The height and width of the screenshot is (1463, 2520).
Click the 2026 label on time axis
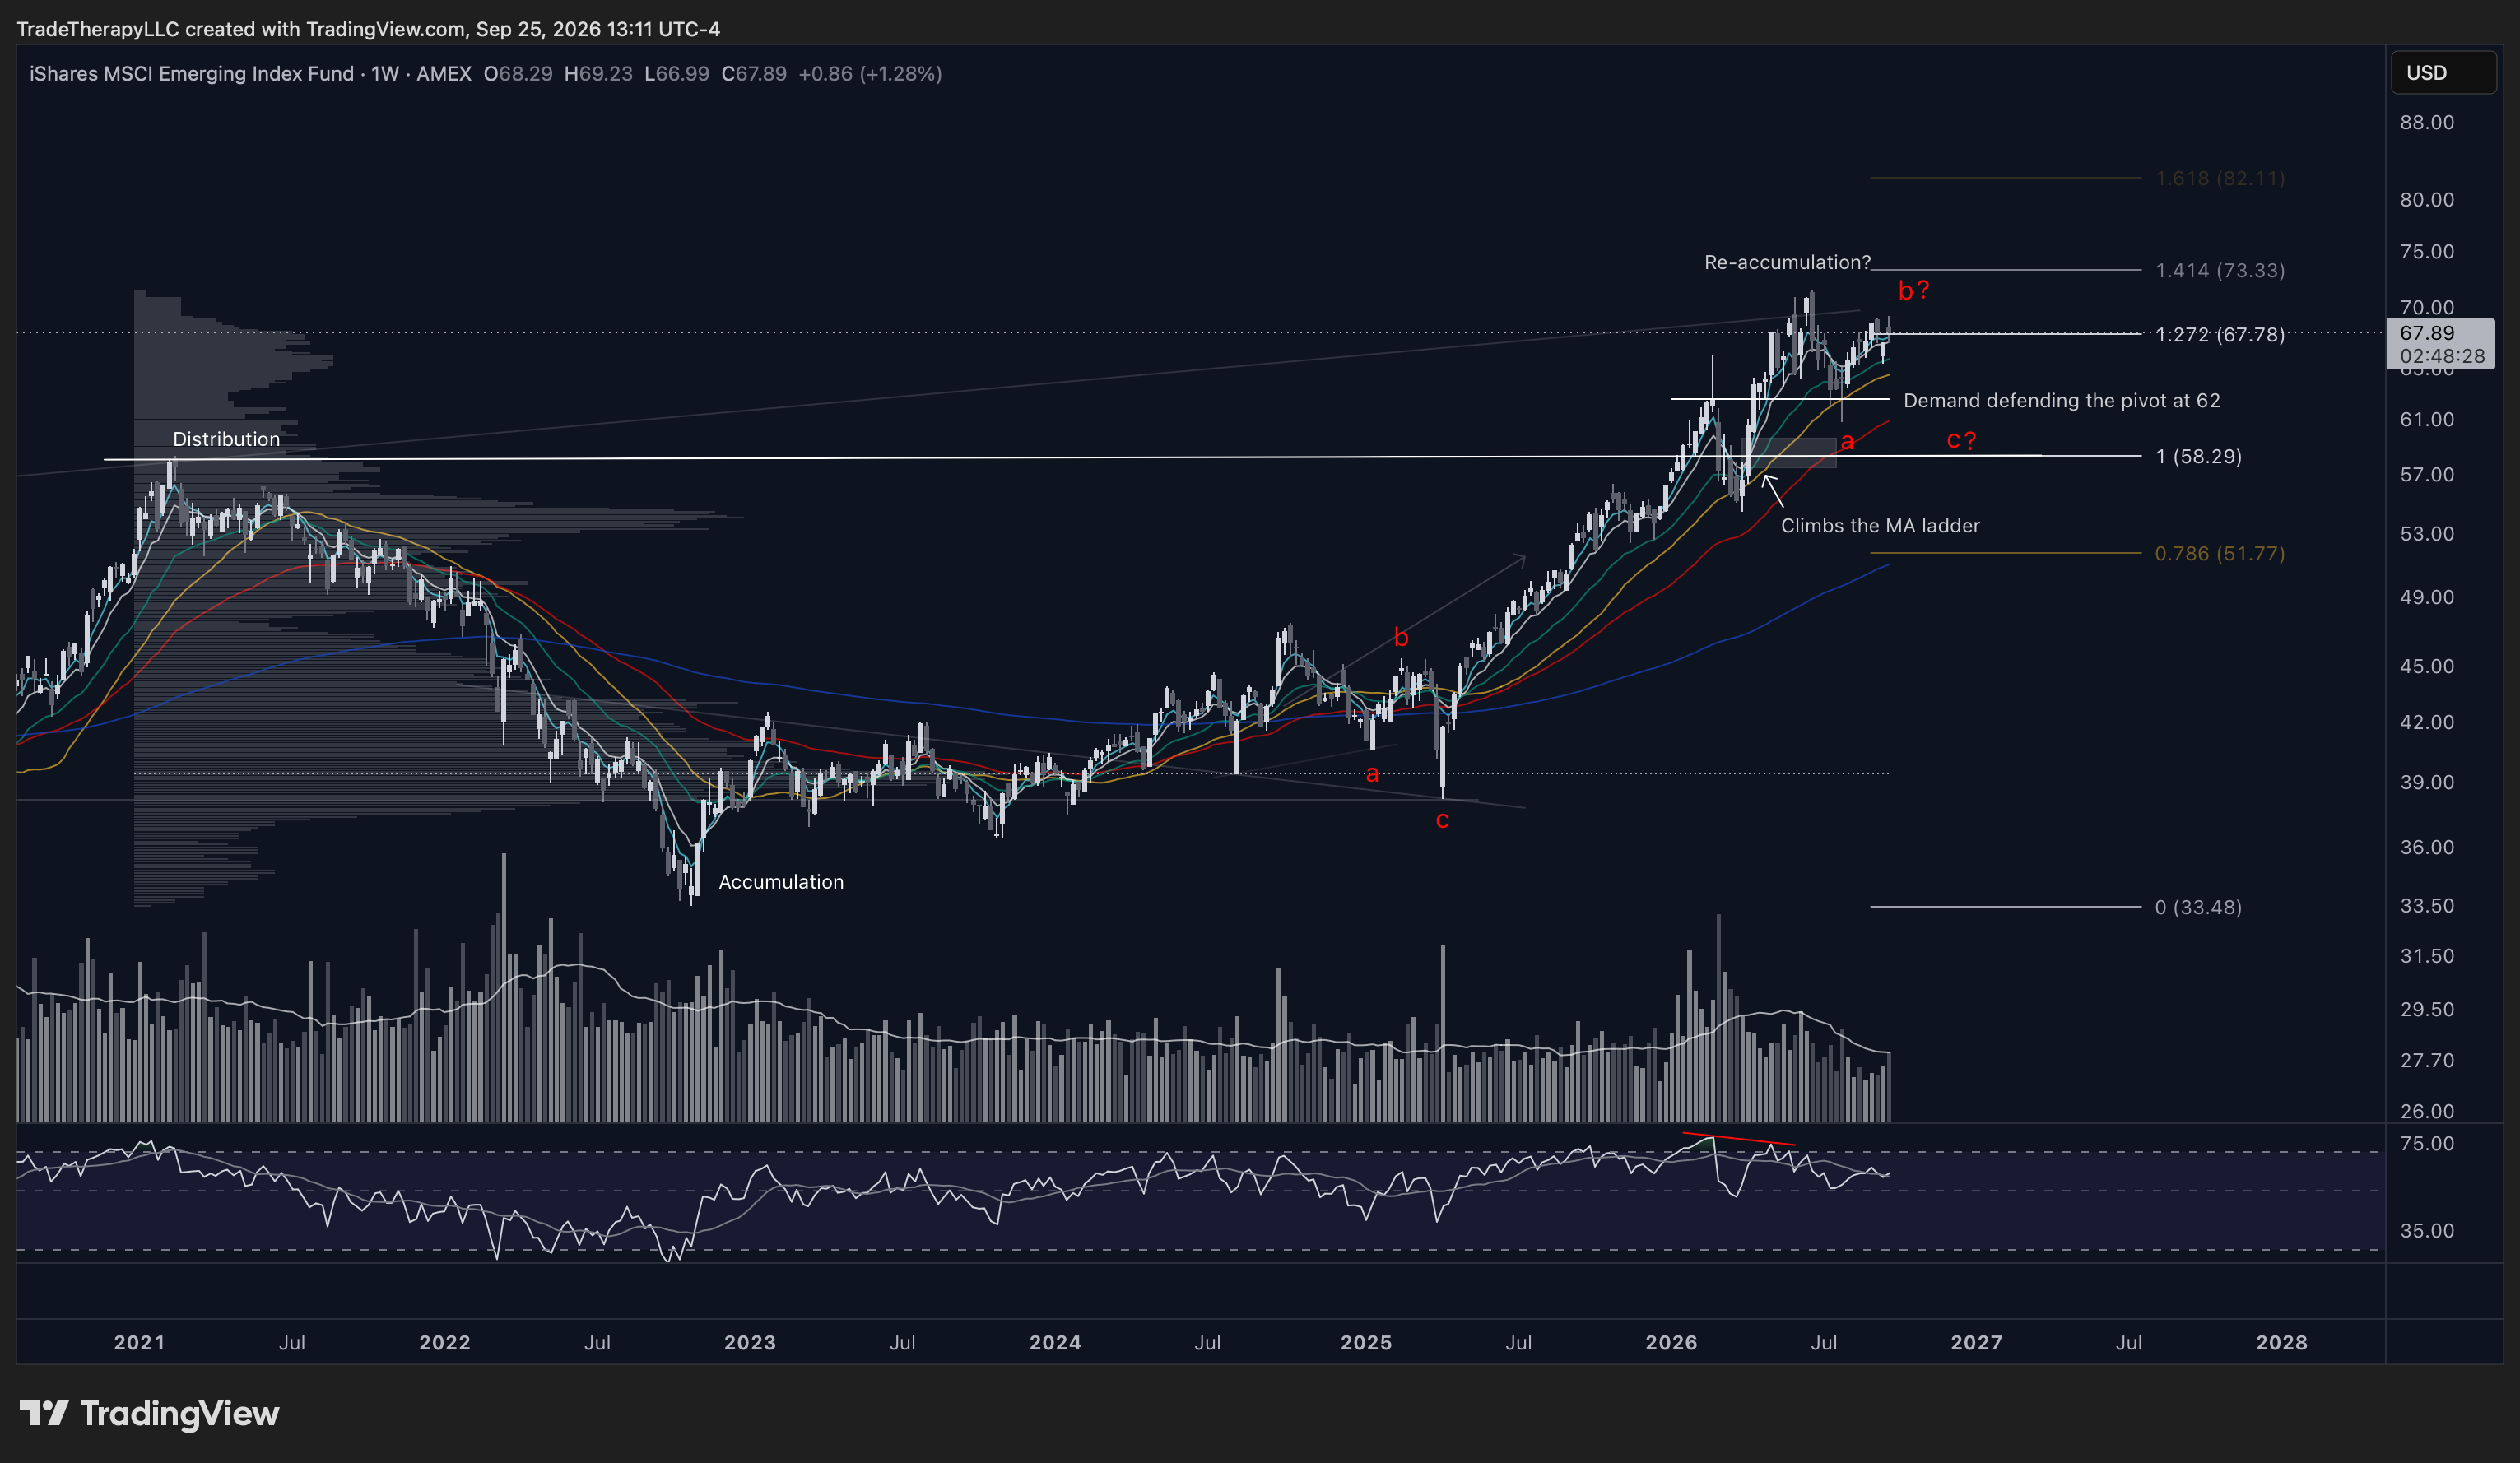pos(1671,1343)
